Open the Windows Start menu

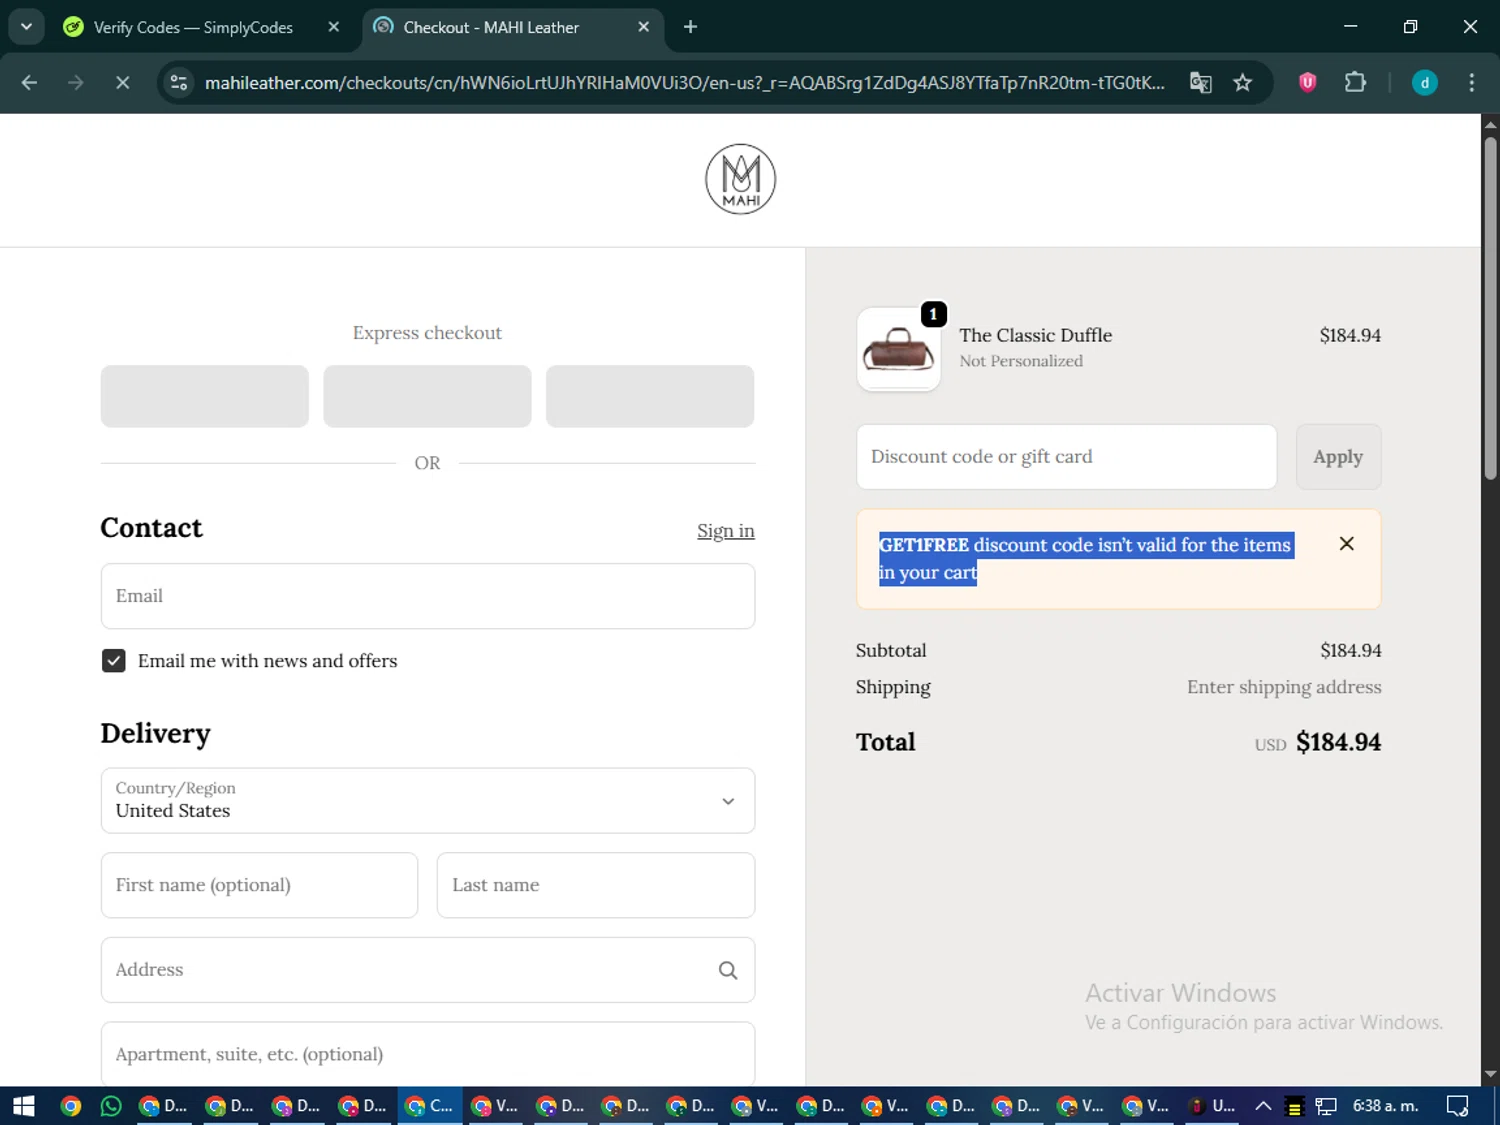(24, 1106)
